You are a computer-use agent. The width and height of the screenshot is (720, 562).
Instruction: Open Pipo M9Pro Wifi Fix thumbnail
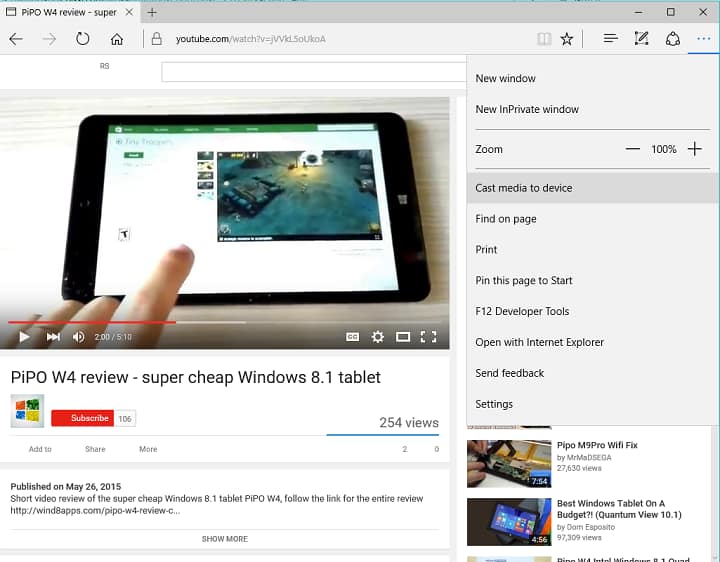pos(509,464)
